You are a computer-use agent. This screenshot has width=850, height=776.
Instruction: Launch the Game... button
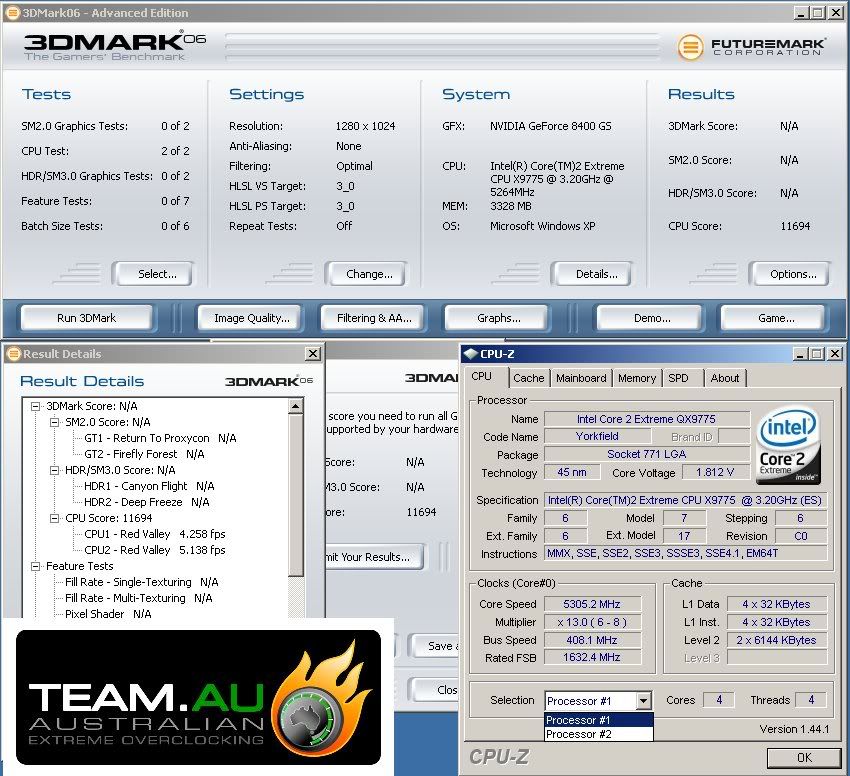tap(775, 318)
